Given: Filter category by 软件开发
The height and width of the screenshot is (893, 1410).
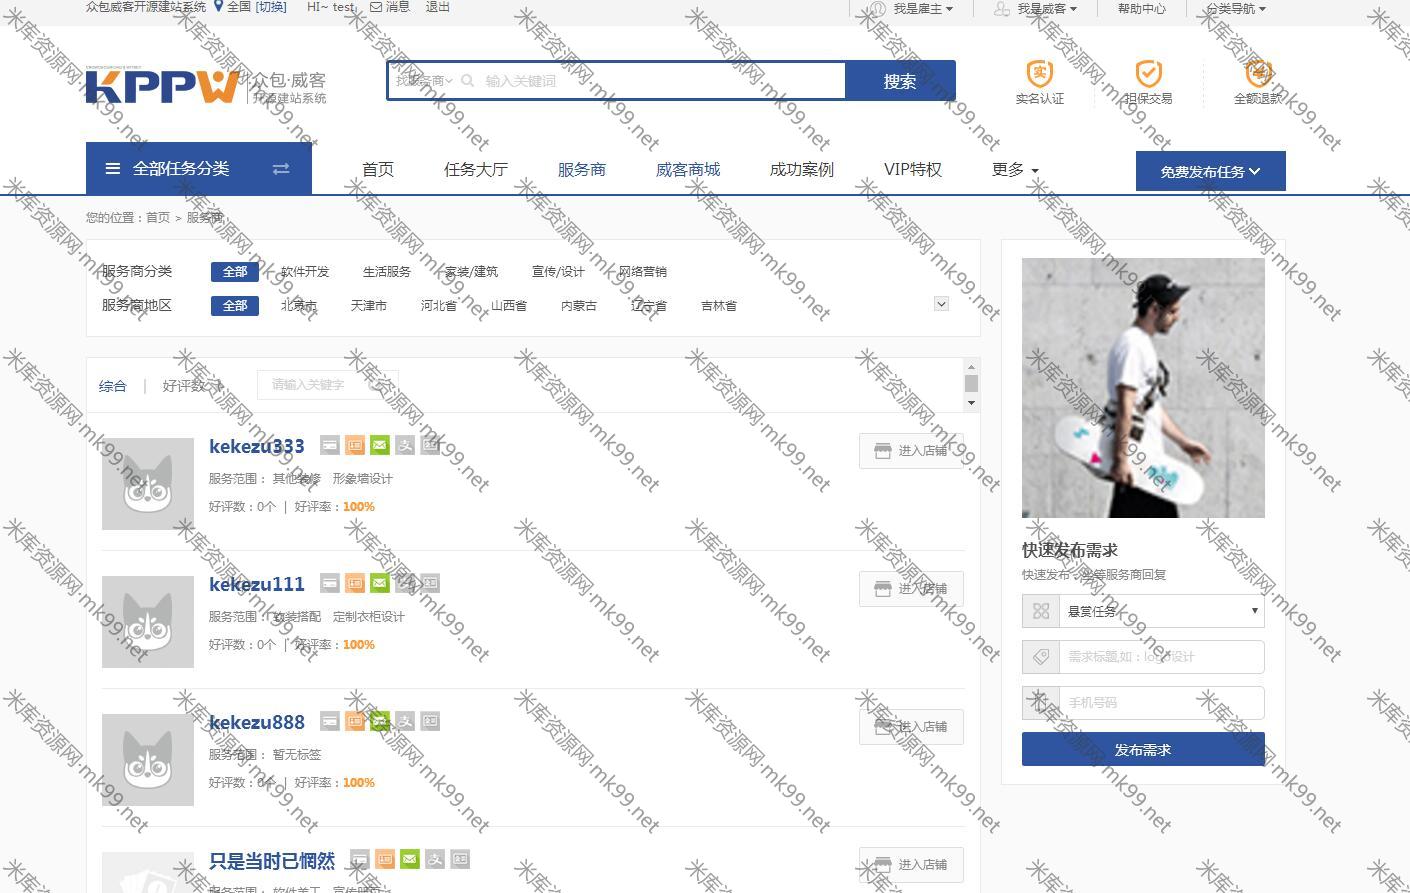Looking at the screenshot, I should (x=305, y=272).
